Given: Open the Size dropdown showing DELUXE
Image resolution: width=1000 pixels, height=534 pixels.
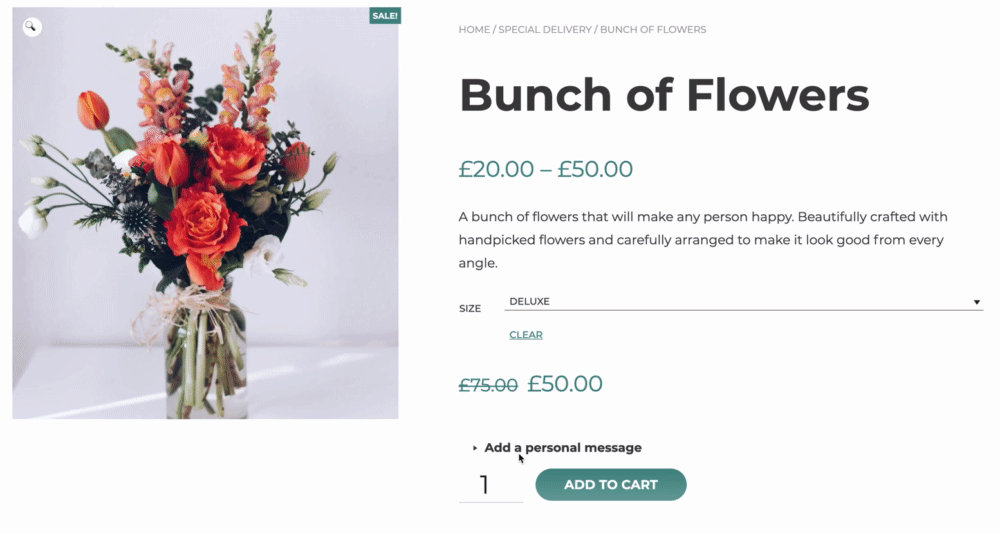Looking at the screenshot, I should click(743, 302).
